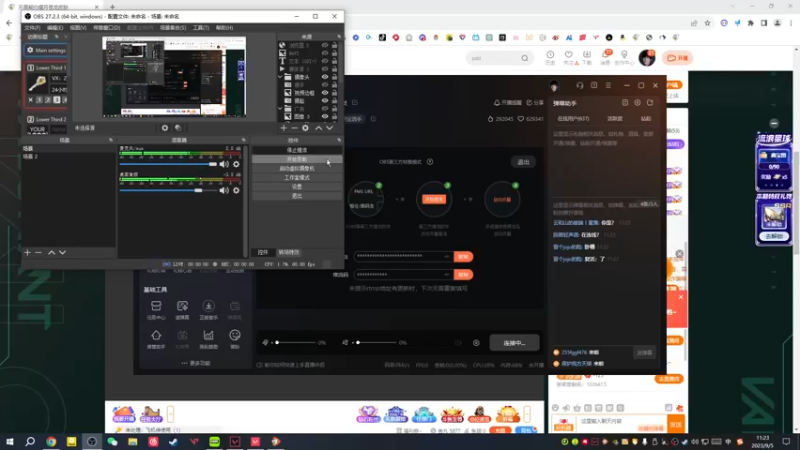The height and width of the screenshot is (450, 800).
Task: Remove the selected scene with the minus icon
Action: pyautogui.click(x=38, y=253)
